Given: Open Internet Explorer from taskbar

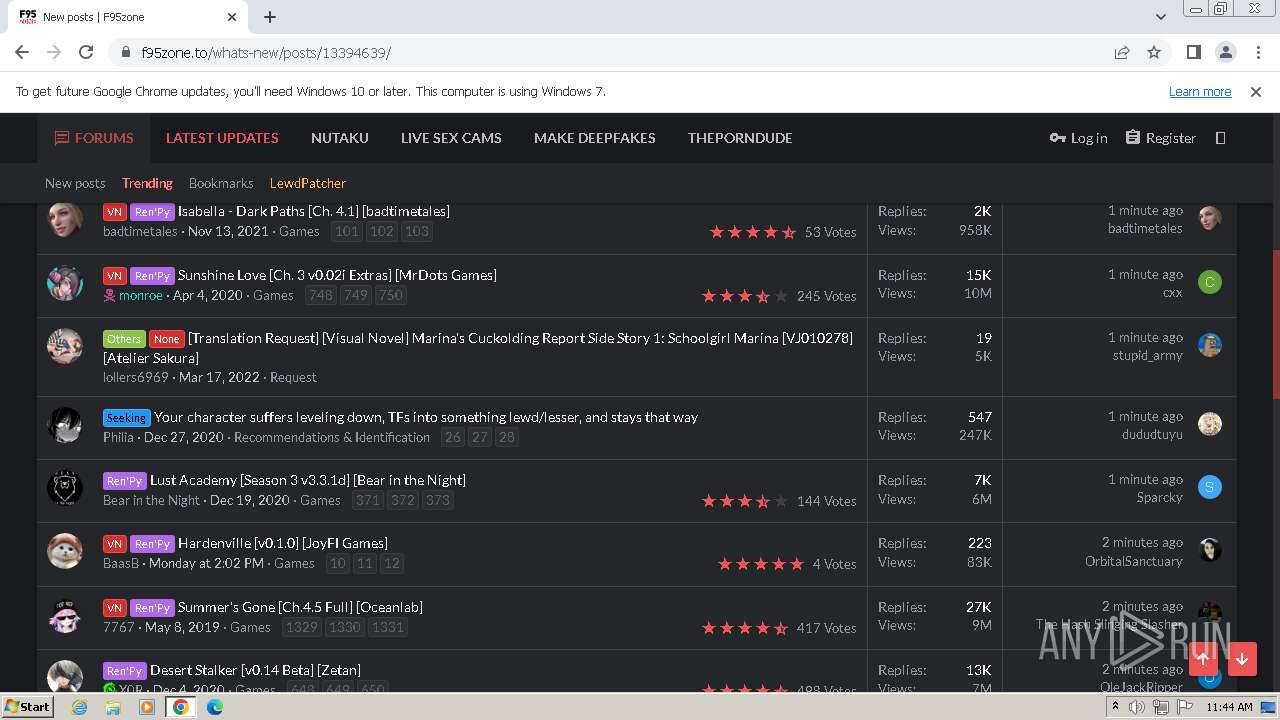Looking at the screenshot, I should (79, 707).
